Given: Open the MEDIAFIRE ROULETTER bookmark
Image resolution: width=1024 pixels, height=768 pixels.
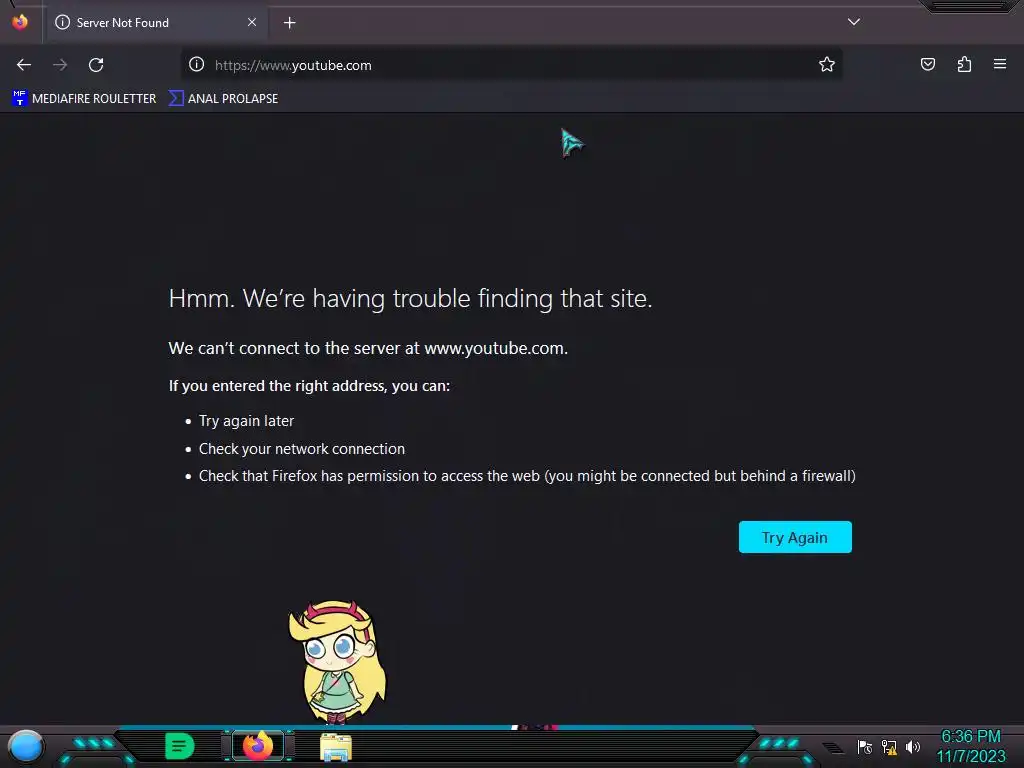Looking at the screenshot, I should click(x=84, y=99).
